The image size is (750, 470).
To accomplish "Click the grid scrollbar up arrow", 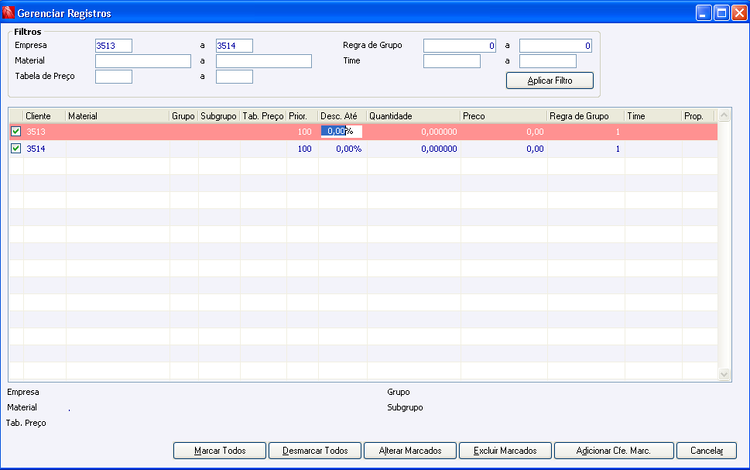I will (x=724, y=115).
